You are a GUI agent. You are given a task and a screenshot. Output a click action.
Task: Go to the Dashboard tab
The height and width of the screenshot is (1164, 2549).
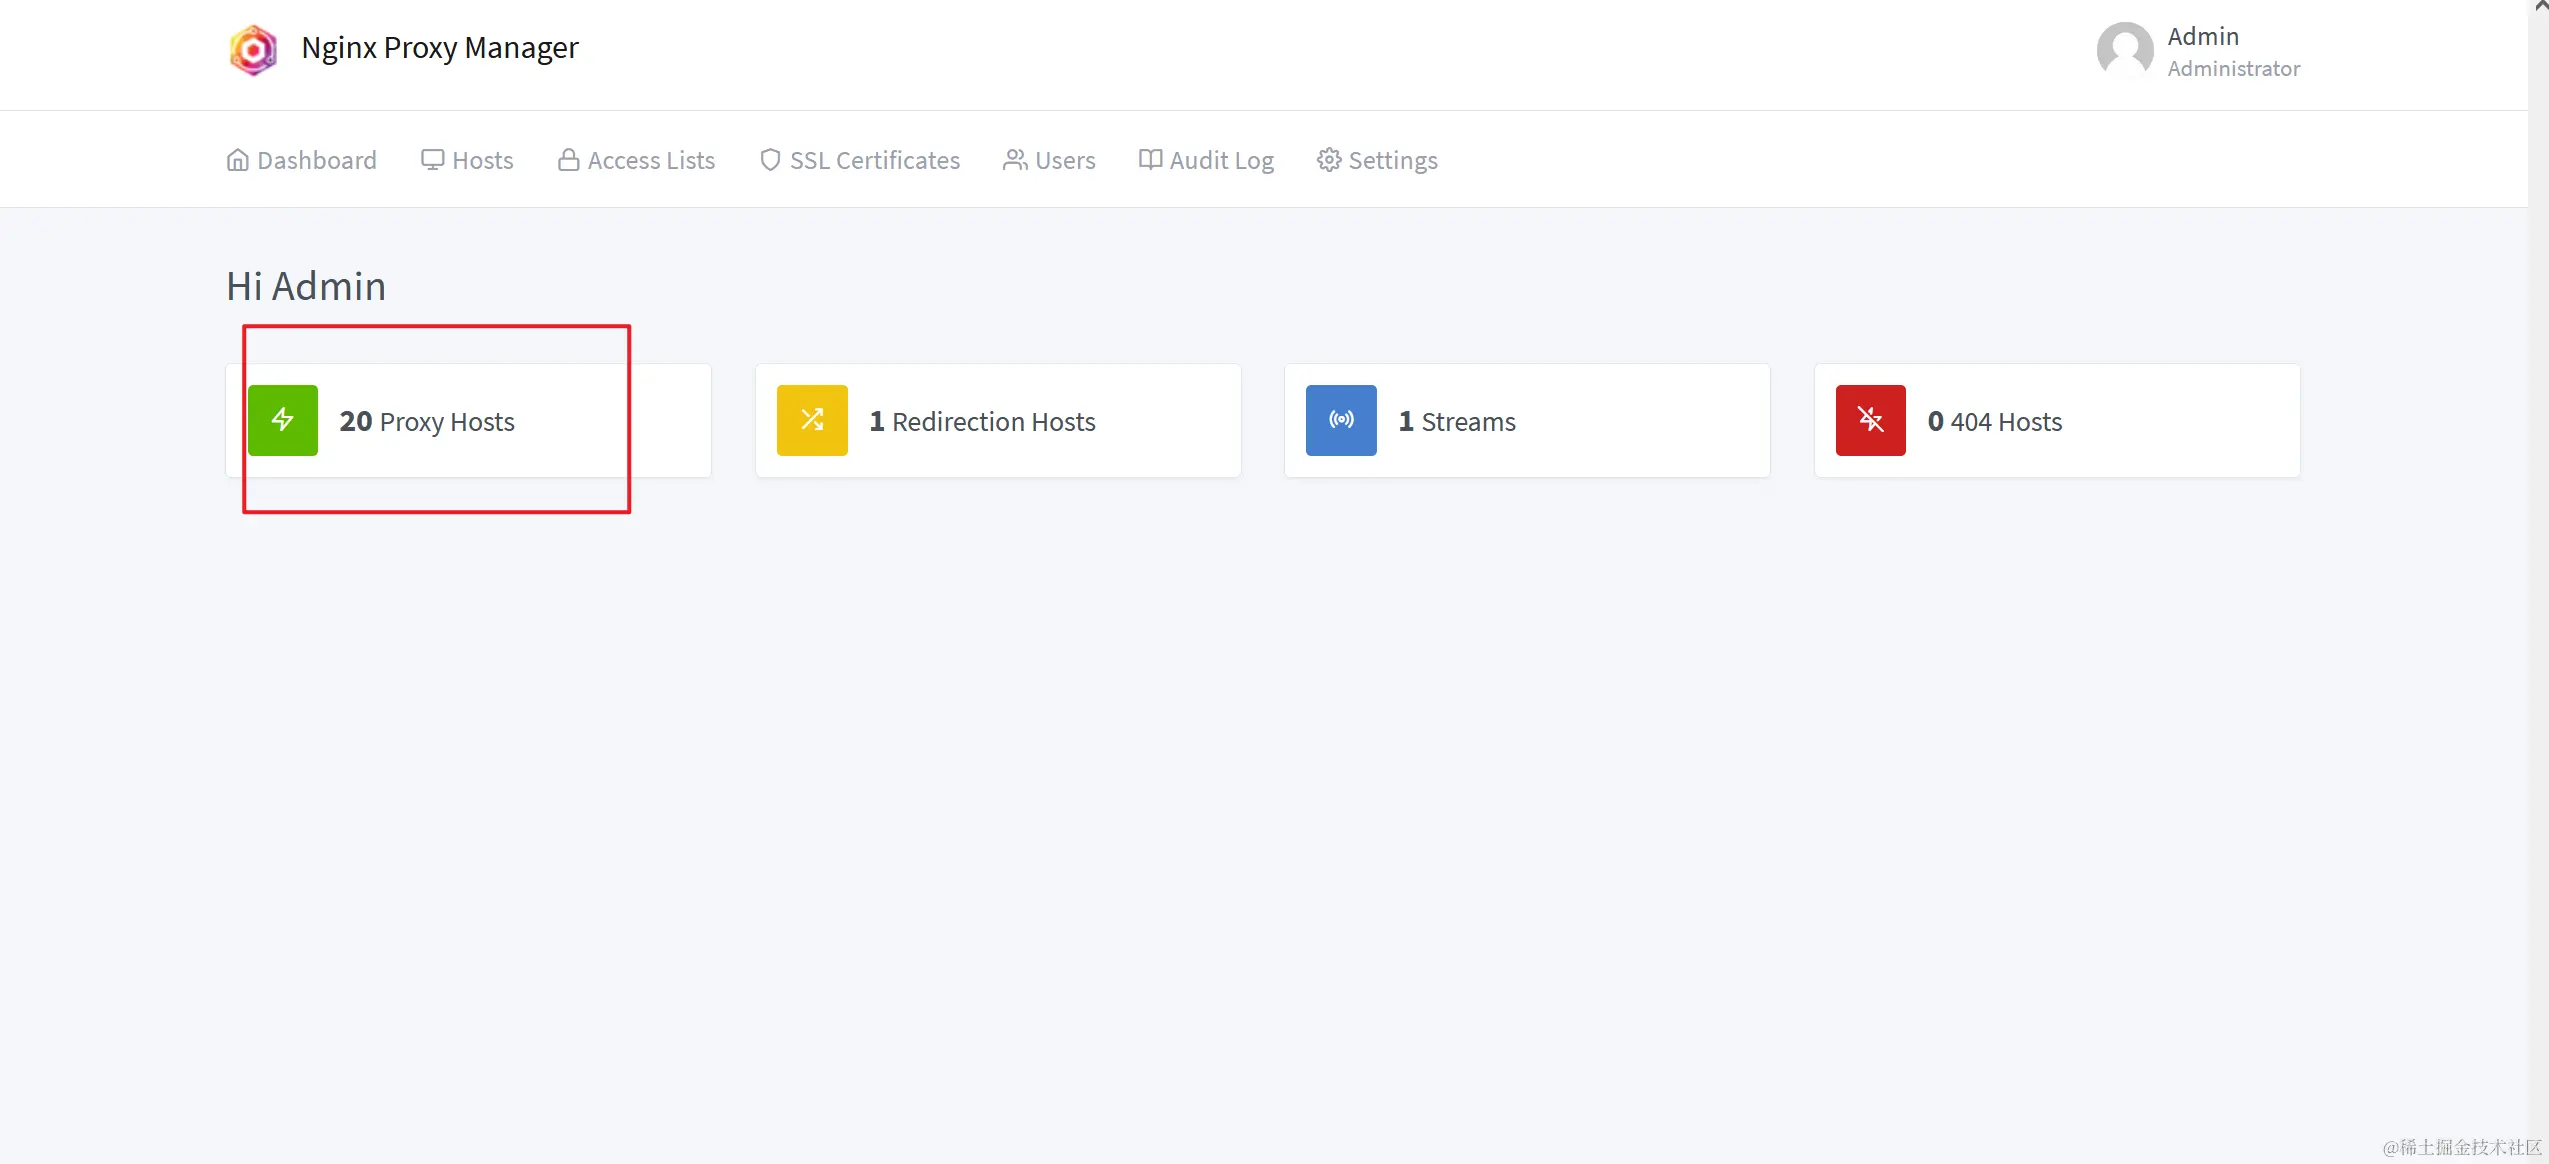tap(302, 160)
